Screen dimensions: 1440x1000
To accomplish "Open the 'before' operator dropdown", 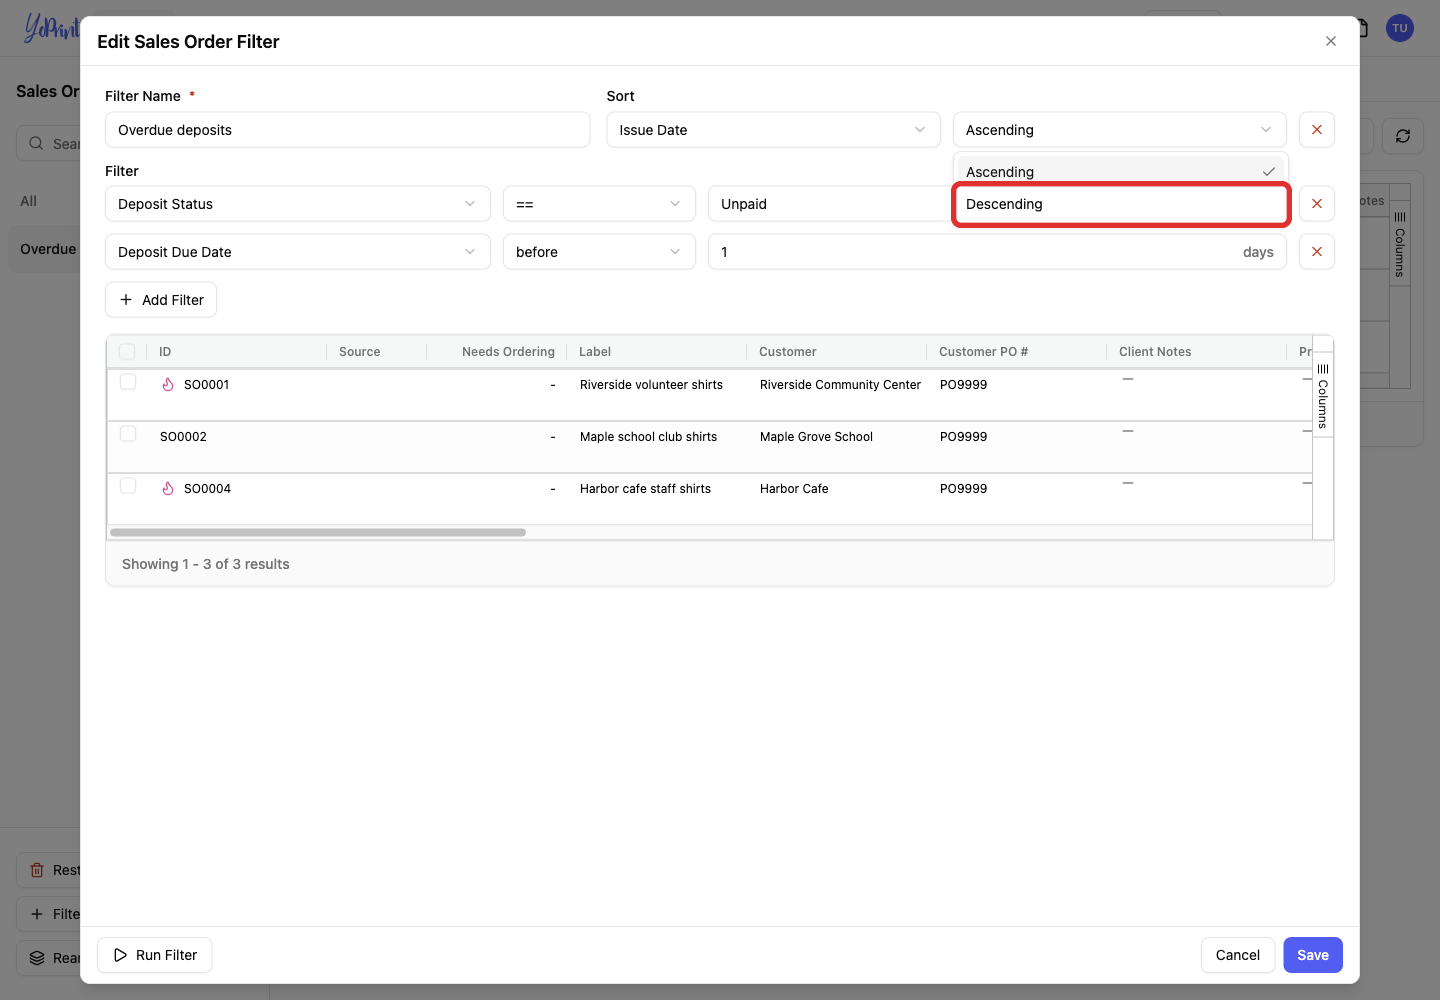I will (x=599, y=252).
